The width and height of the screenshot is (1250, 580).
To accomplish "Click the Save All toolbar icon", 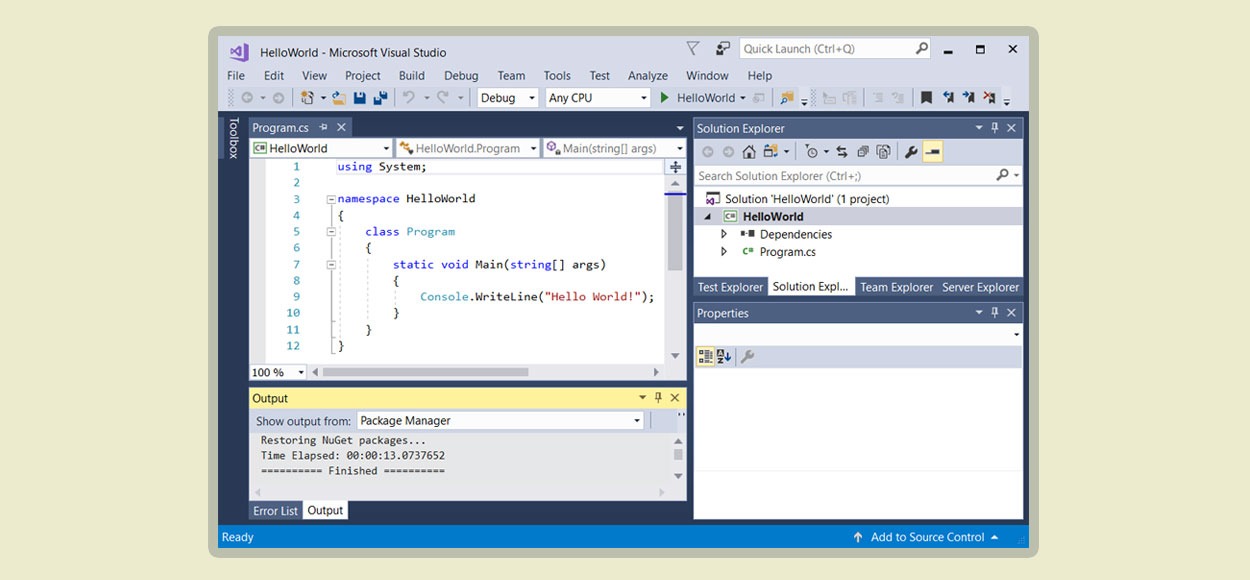I will 380,98.
